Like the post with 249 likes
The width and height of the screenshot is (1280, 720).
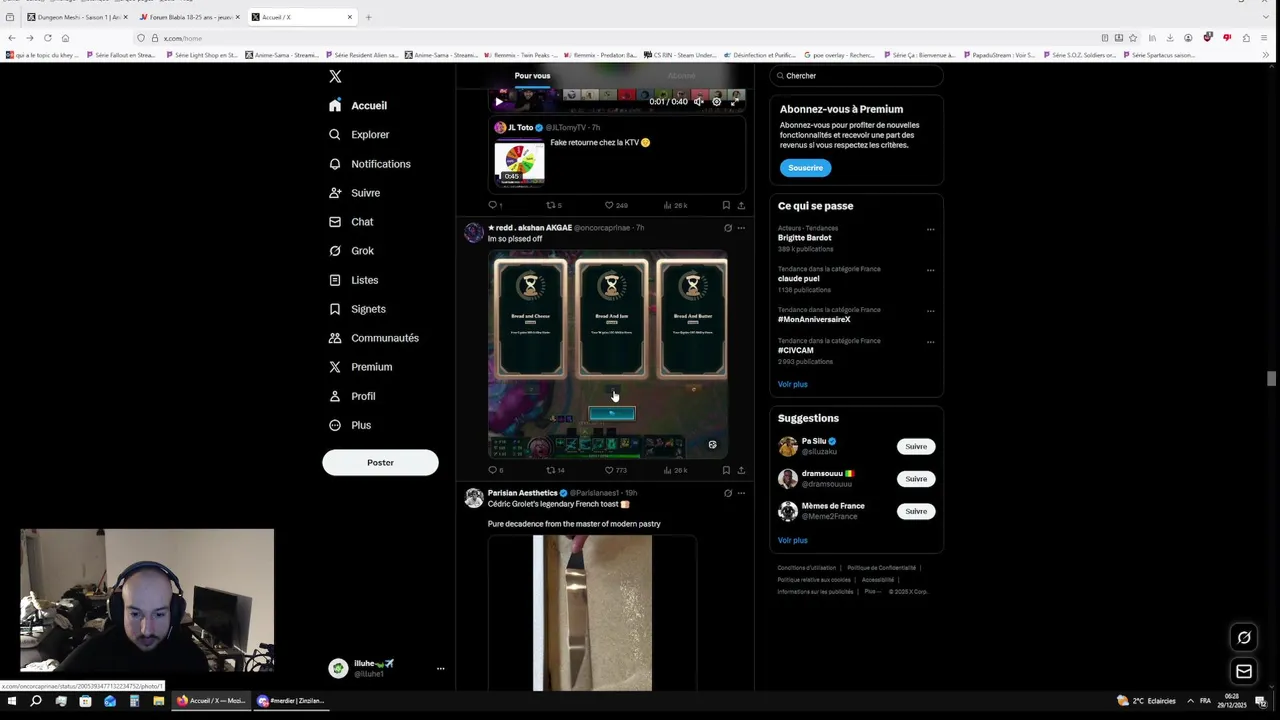(615, 205)
